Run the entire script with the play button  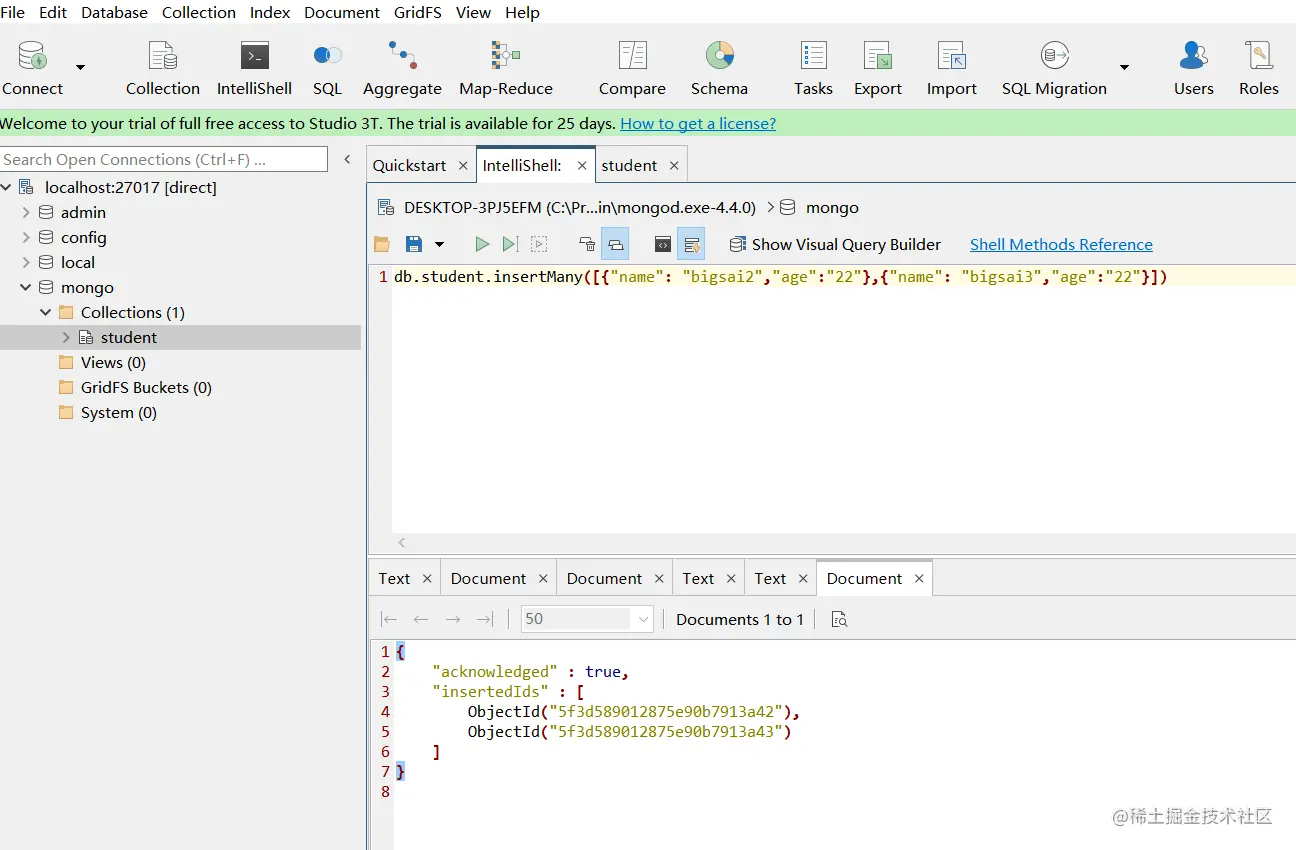[x=482, y=244]
